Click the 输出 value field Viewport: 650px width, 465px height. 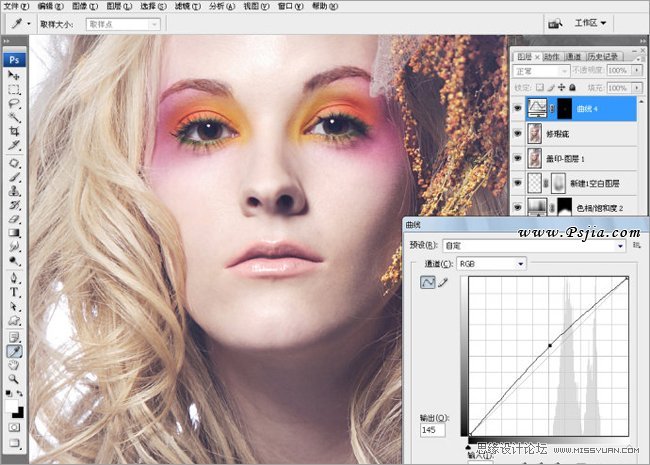(x=433, y=430)
